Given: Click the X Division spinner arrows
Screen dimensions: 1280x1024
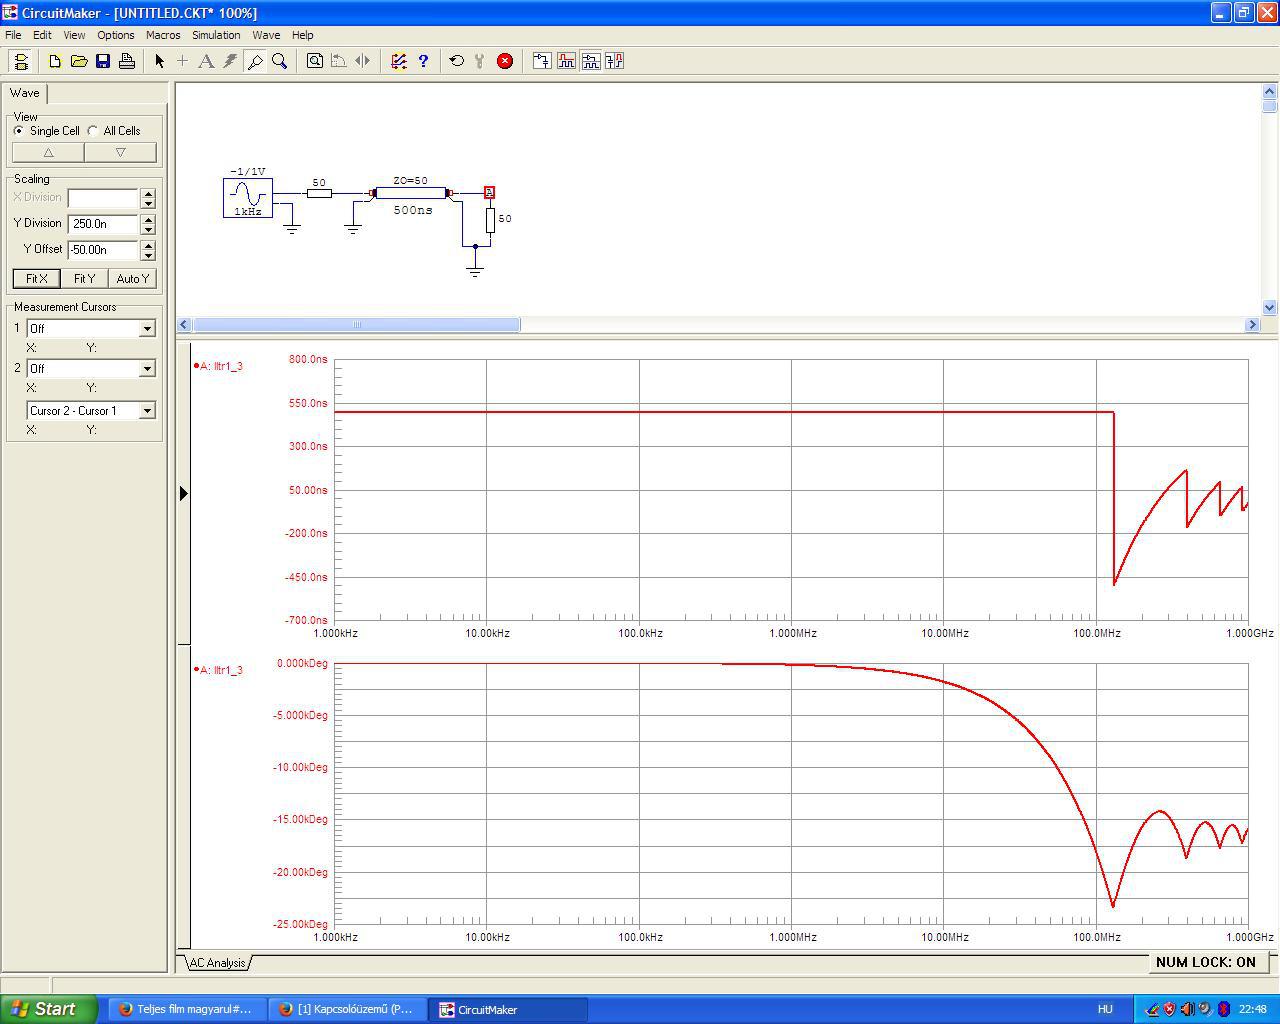Looking at the screenshot, I should (148, 198).
